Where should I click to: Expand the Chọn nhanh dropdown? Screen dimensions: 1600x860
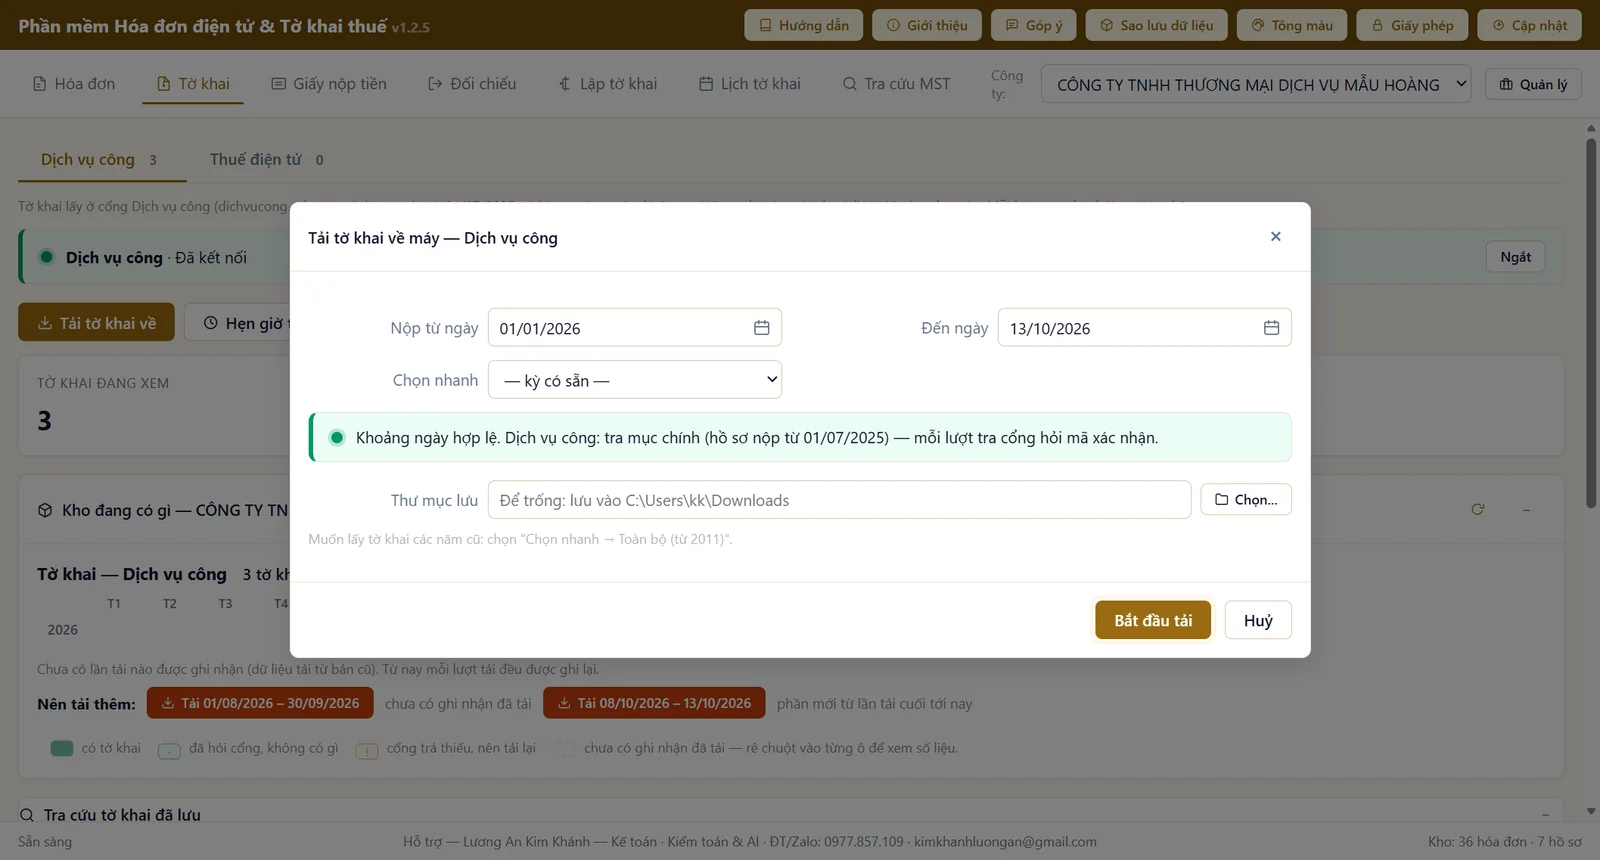click(635, 380)
